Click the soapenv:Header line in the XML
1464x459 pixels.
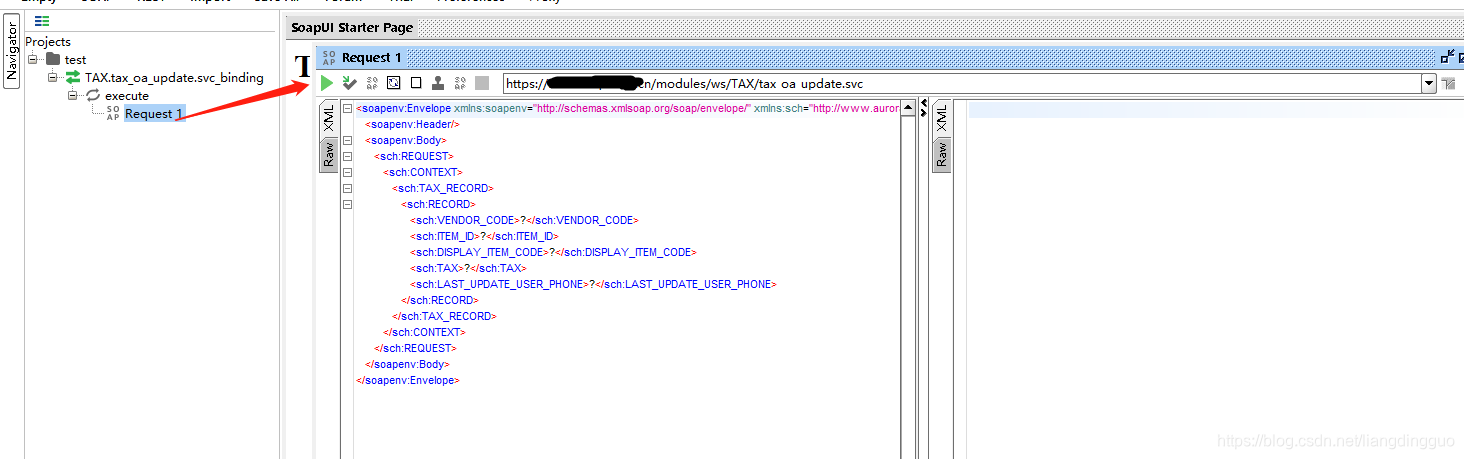tap(412, 124)
